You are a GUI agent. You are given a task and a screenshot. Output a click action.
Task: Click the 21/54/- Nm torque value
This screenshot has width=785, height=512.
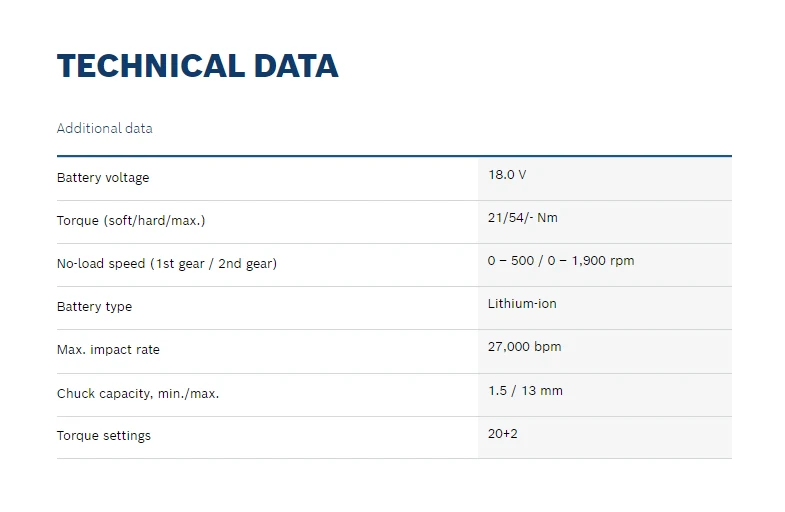(x=522, y=218)
